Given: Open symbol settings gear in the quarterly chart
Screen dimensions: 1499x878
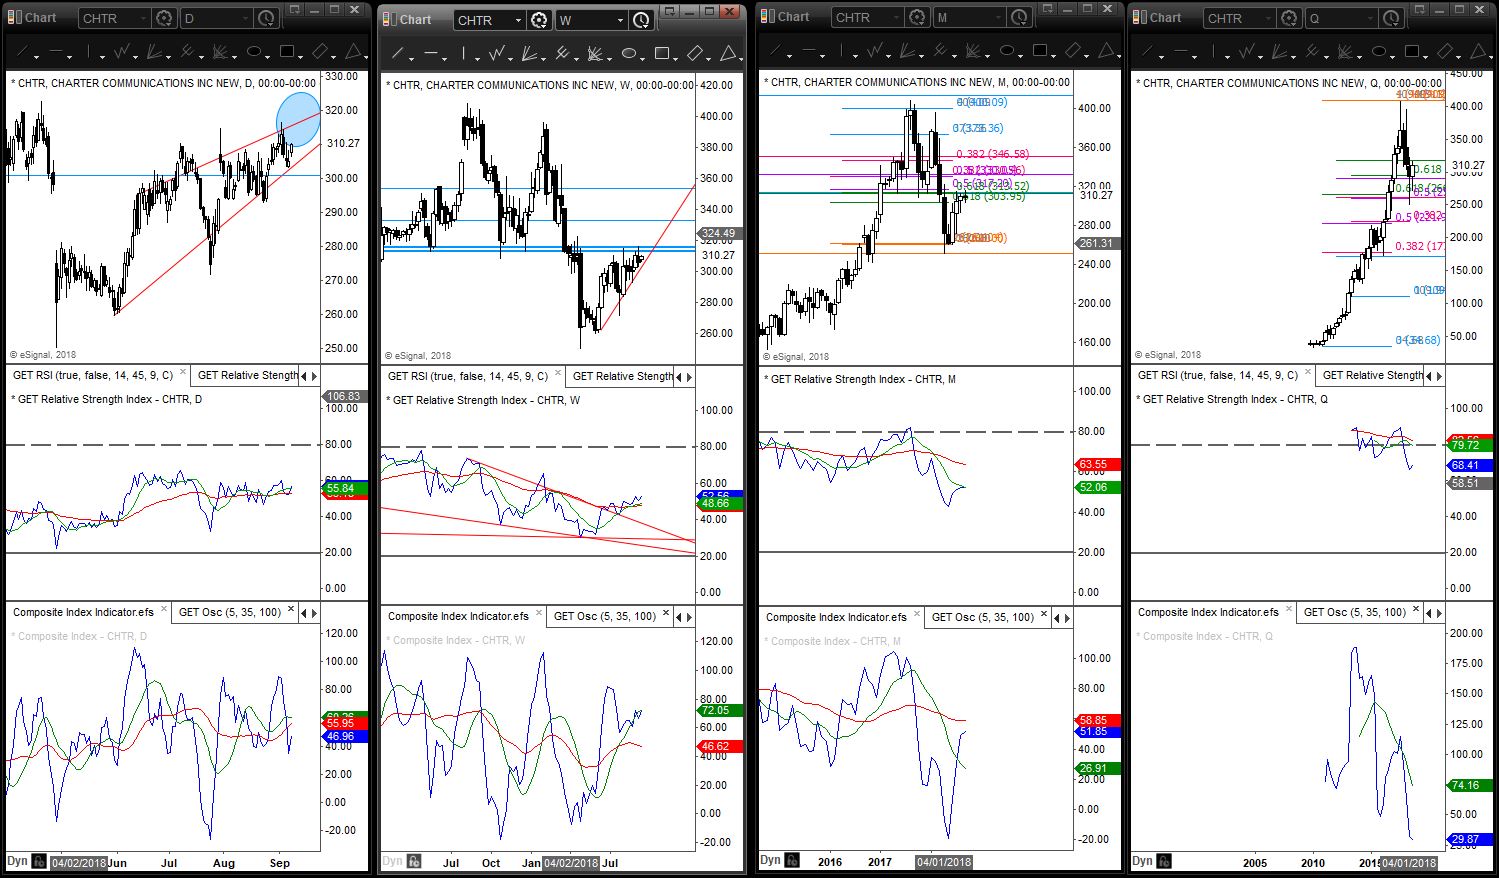Looking at the screenshot, I should 1289,18.
